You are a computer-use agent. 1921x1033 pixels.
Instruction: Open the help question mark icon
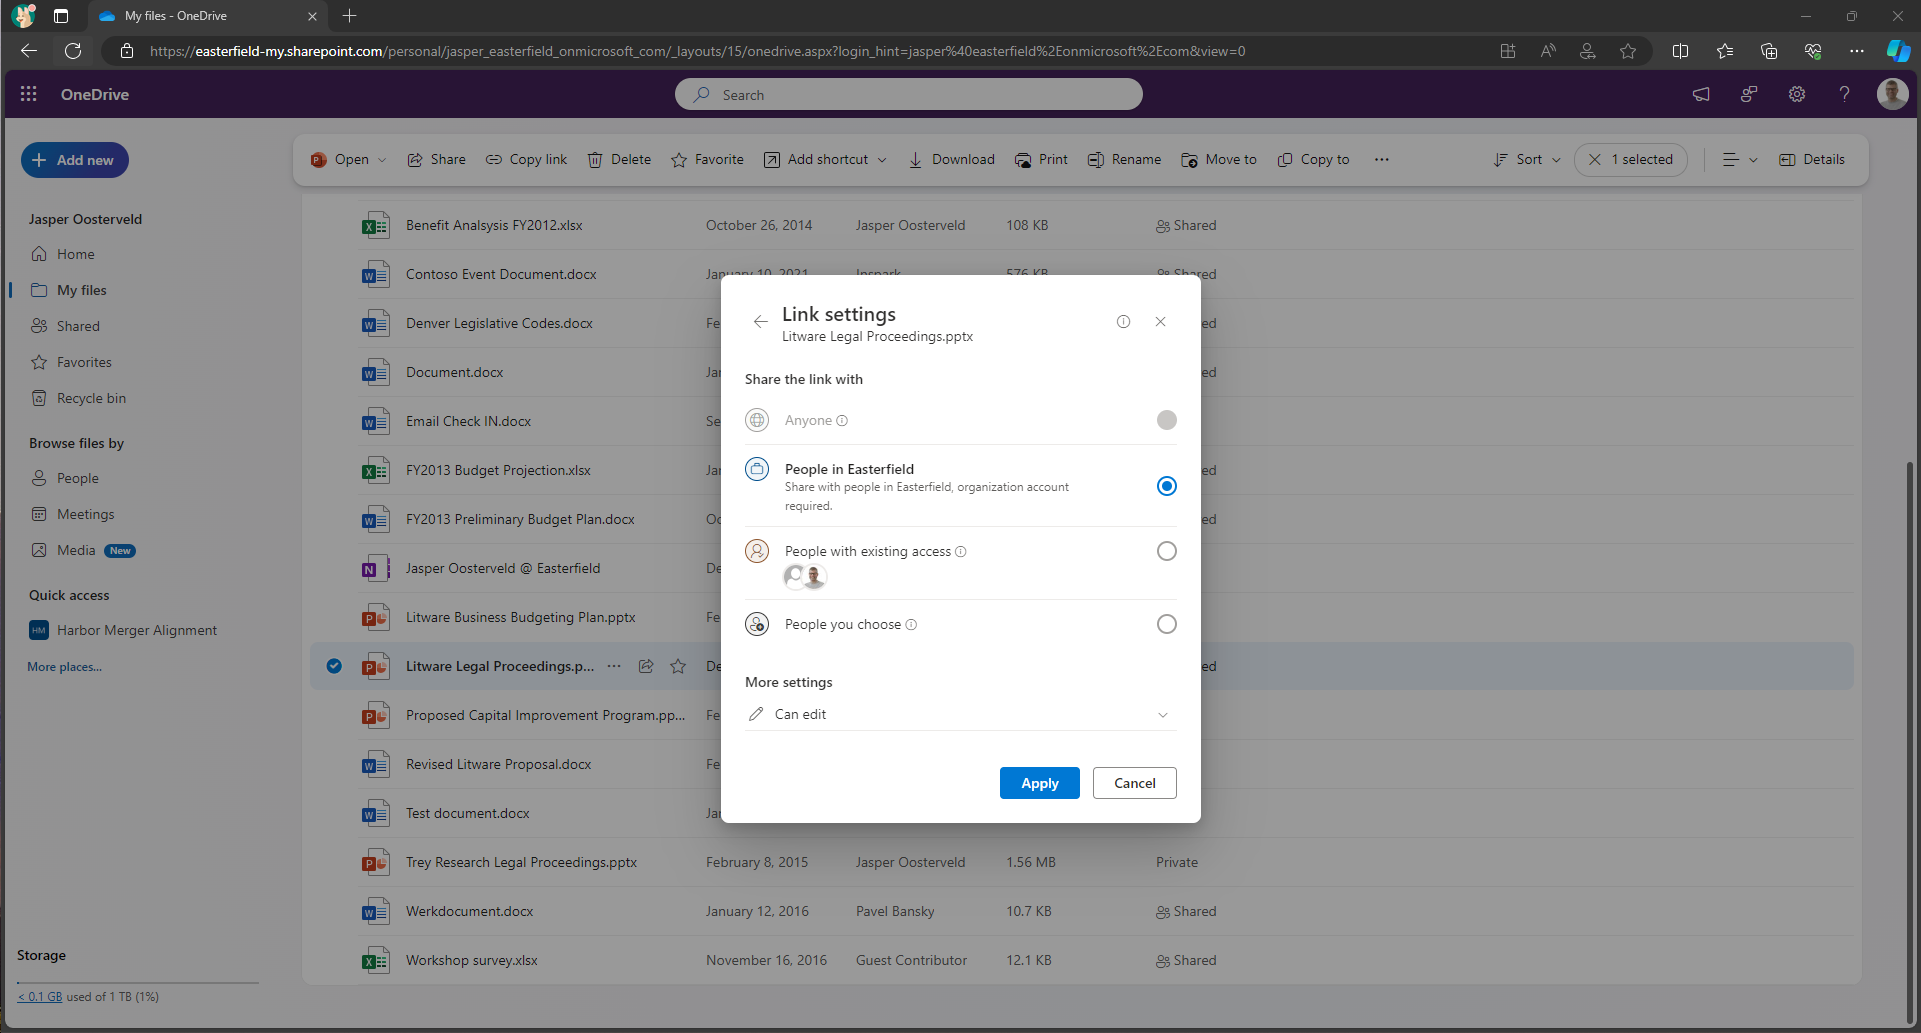(1844, 94)
